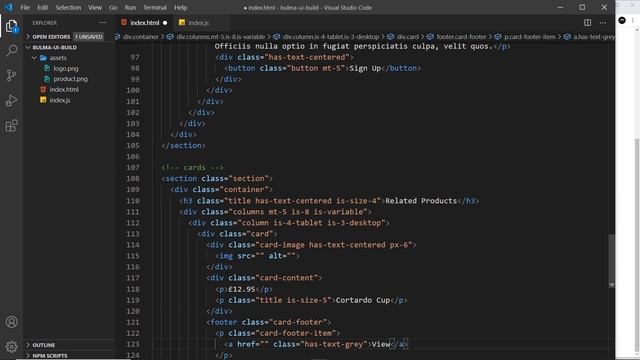Open the Terminal menu

155,7
